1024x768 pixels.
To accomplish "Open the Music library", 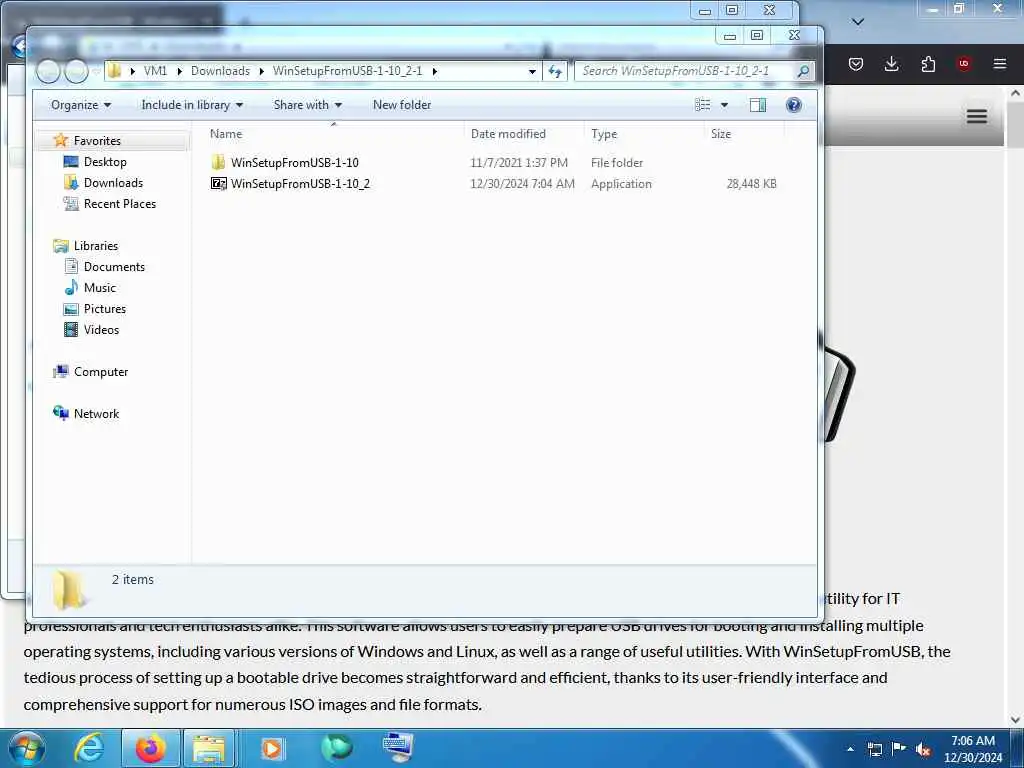I will 99,287.
